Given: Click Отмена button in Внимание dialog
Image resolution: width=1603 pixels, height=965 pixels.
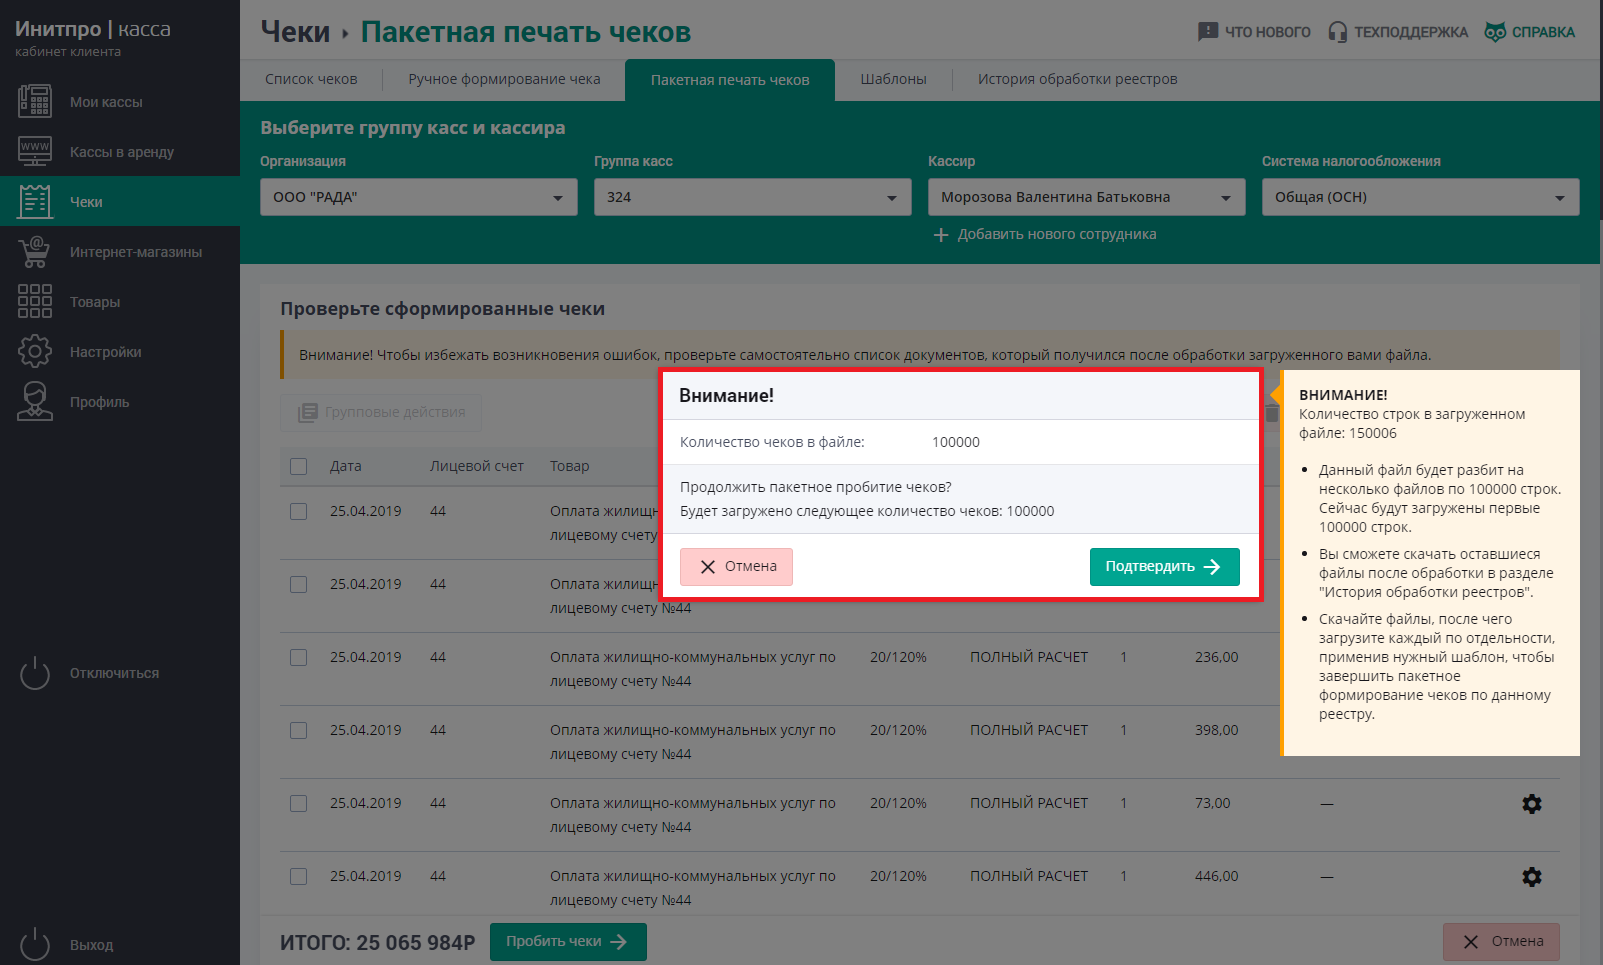Looking at the screenshot, I should [736, 567].
